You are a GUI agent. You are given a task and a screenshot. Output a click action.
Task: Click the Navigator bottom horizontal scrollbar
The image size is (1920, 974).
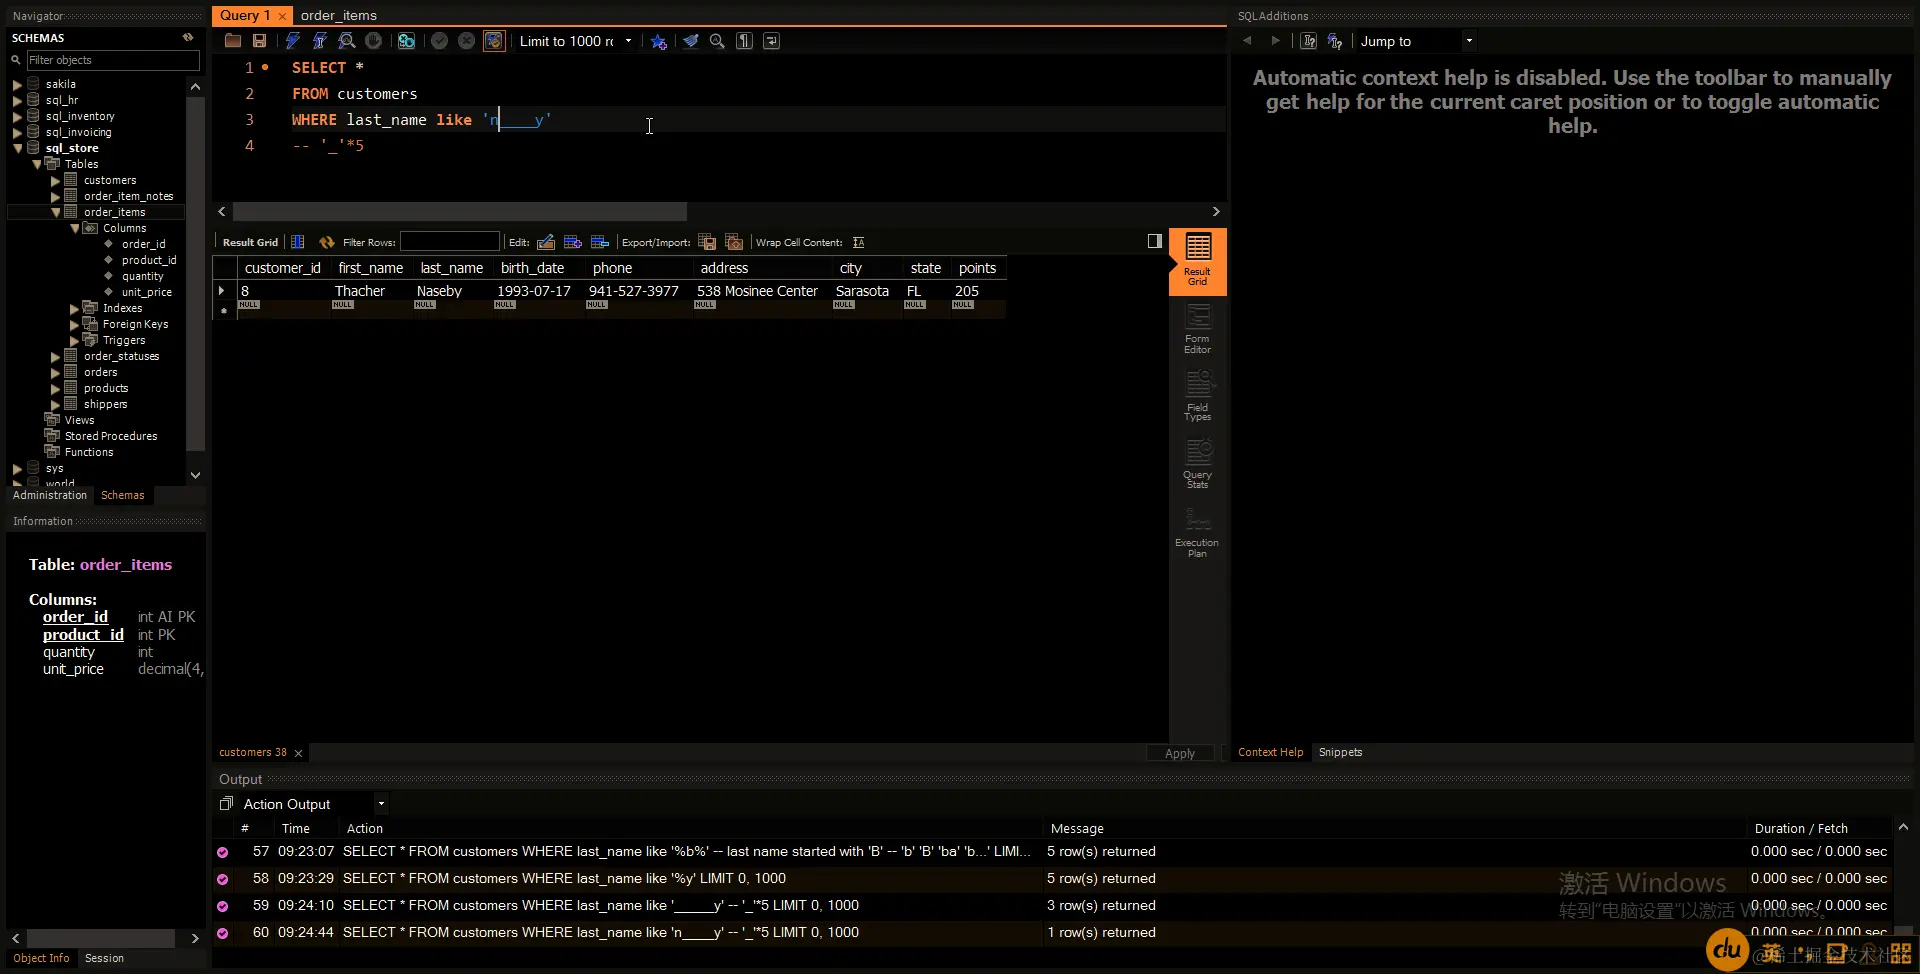tap(100, 938)
